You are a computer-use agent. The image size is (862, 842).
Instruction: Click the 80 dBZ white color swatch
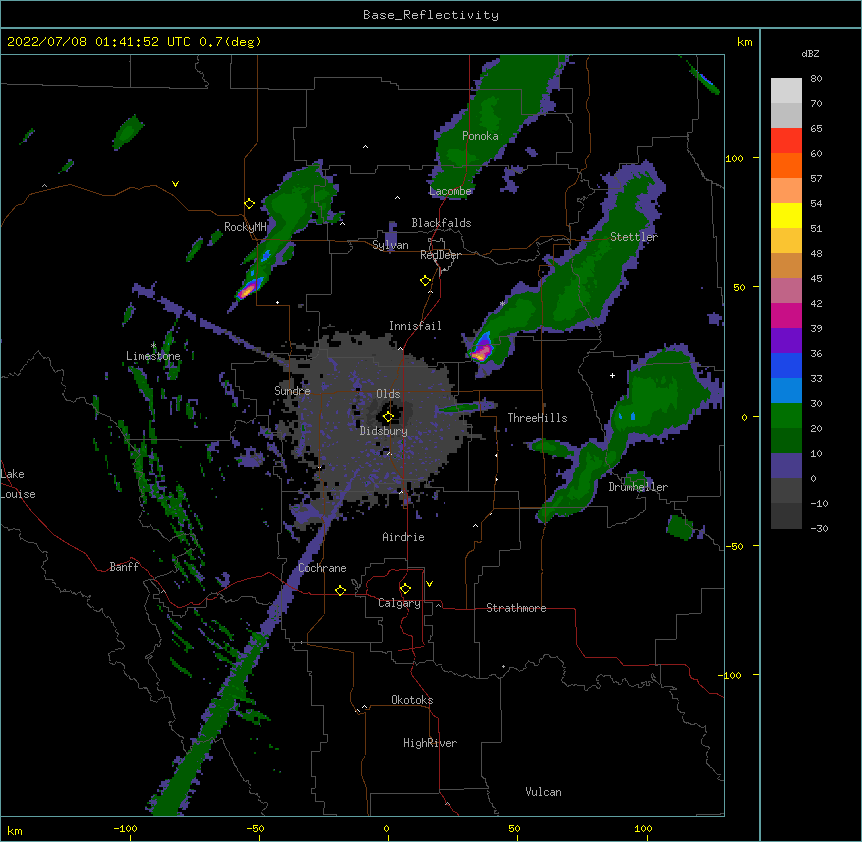point(786,91)
